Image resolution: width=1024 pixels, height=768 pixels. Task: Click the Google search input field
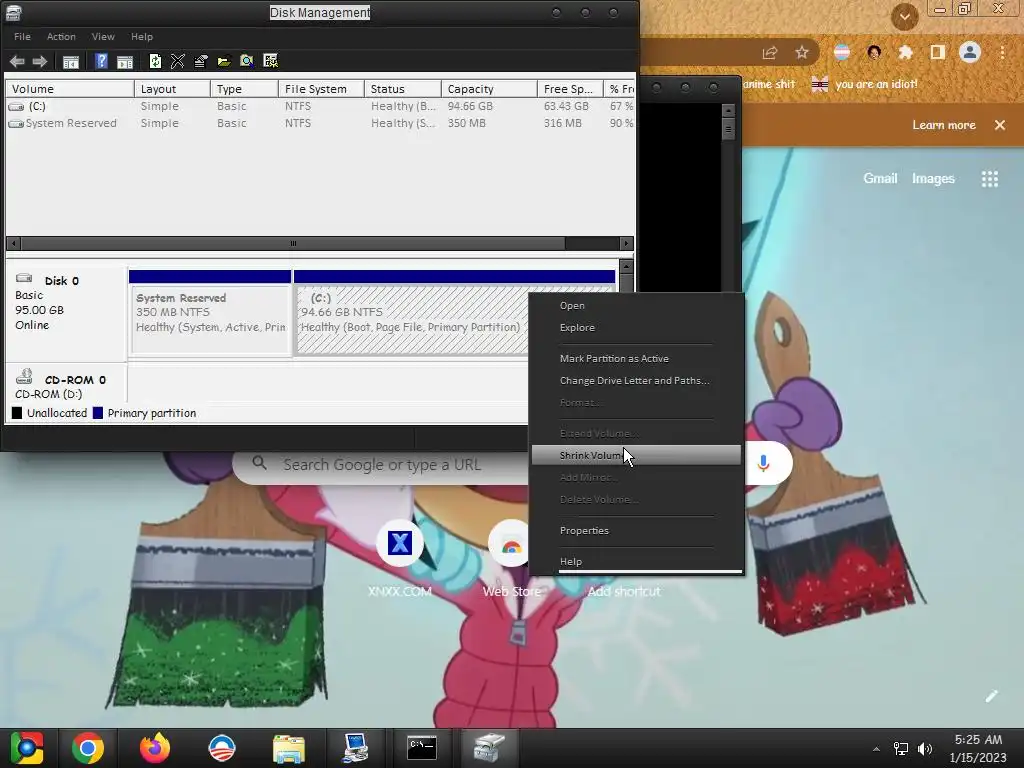point(382,464)
